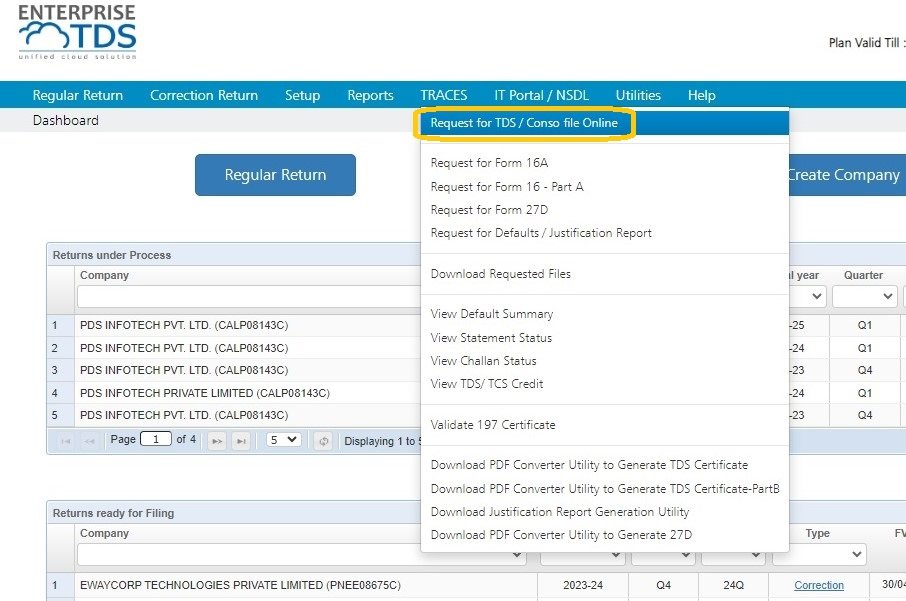Open the IT Portal / NSDL menu
The image size is (906, 601).
click(541, 95)
